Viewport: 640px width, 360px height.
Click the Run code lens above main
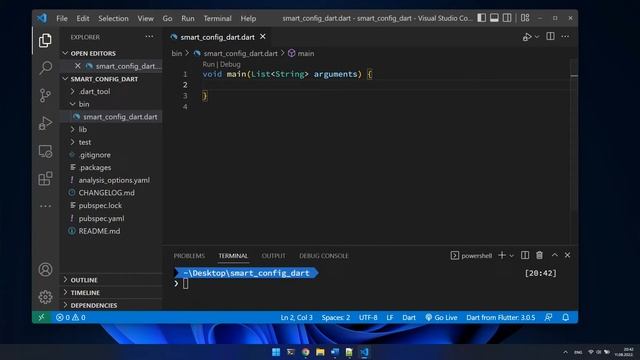pyautogui.click(x=208, y=64)
